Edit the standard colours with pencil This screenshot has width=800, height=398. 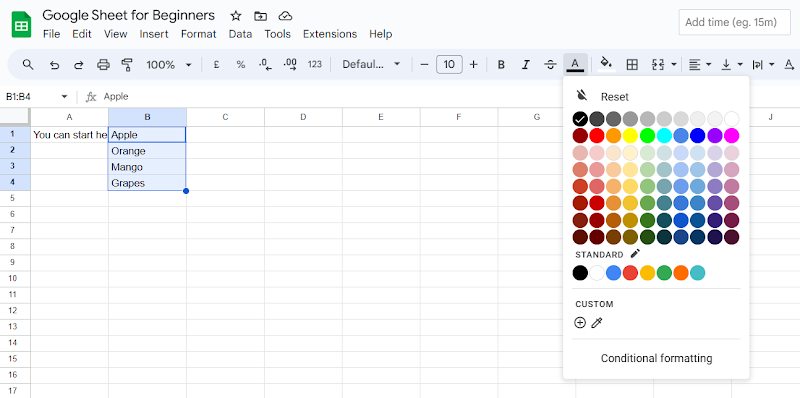(x=635, y=254)
